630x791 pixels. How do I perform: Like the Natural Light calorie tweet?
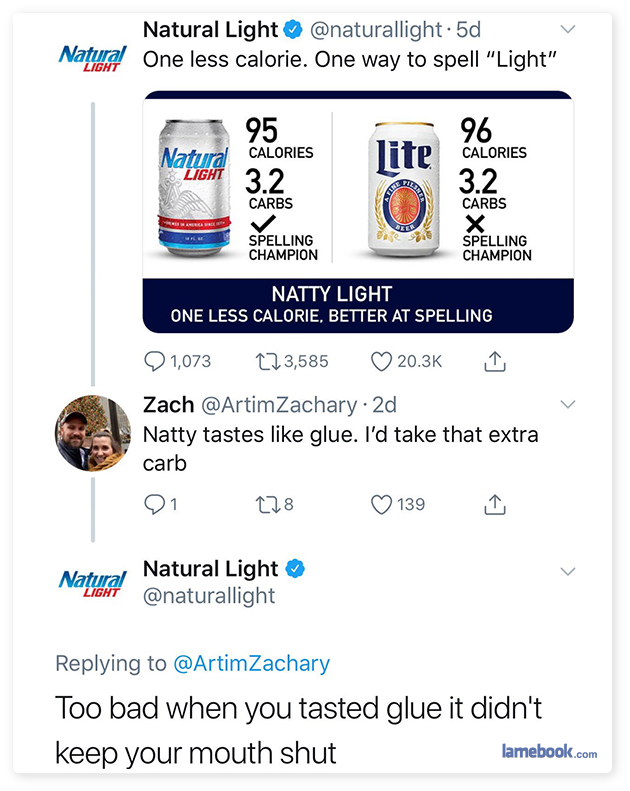tap(381, 361)
